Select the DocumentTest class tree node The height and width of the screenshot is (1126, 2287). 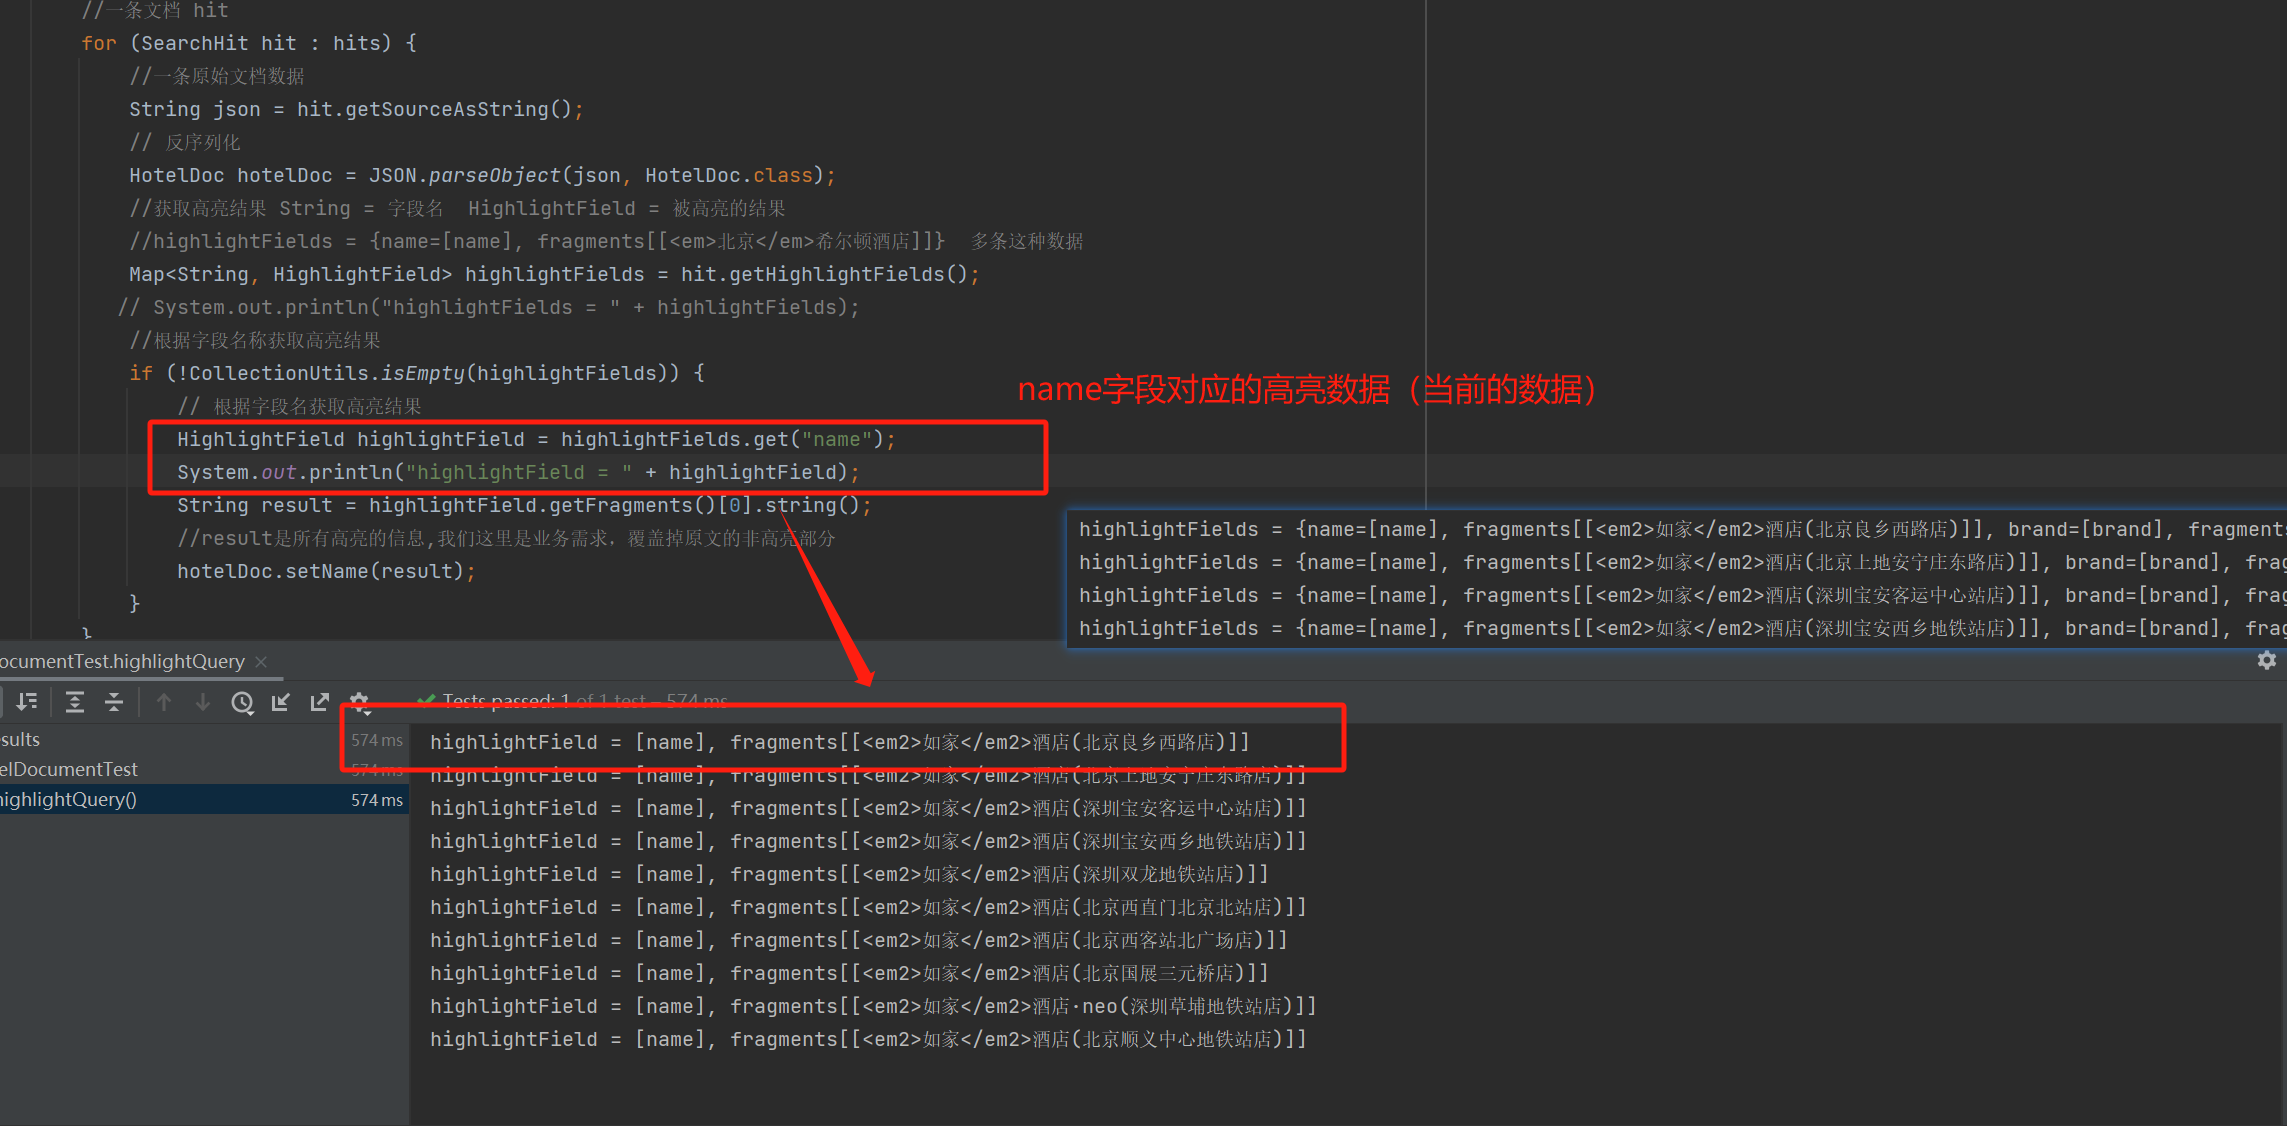pyautogui.click(x=68, y=769)
